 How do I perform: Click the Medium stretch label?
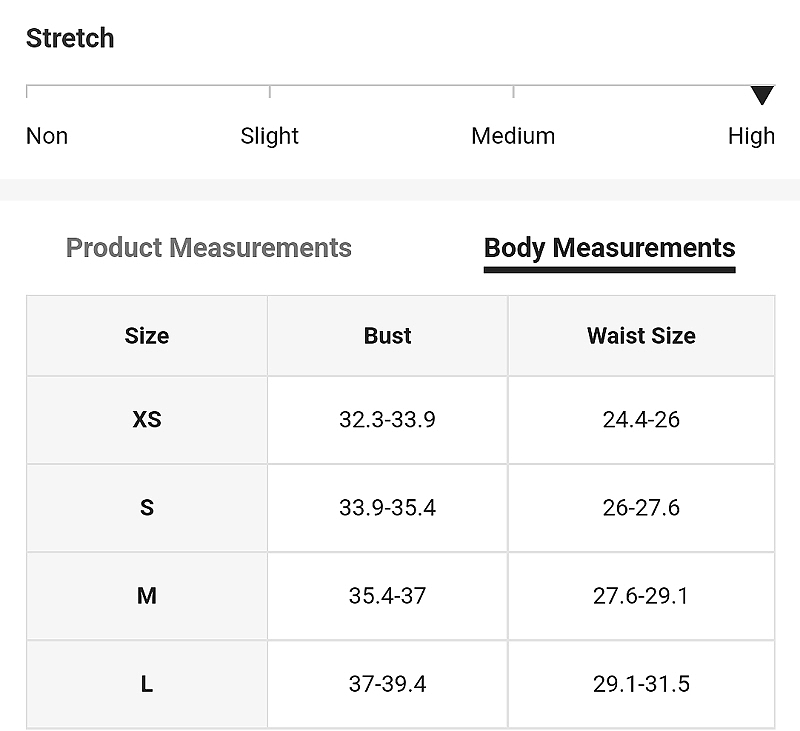[x=513, y=136]
